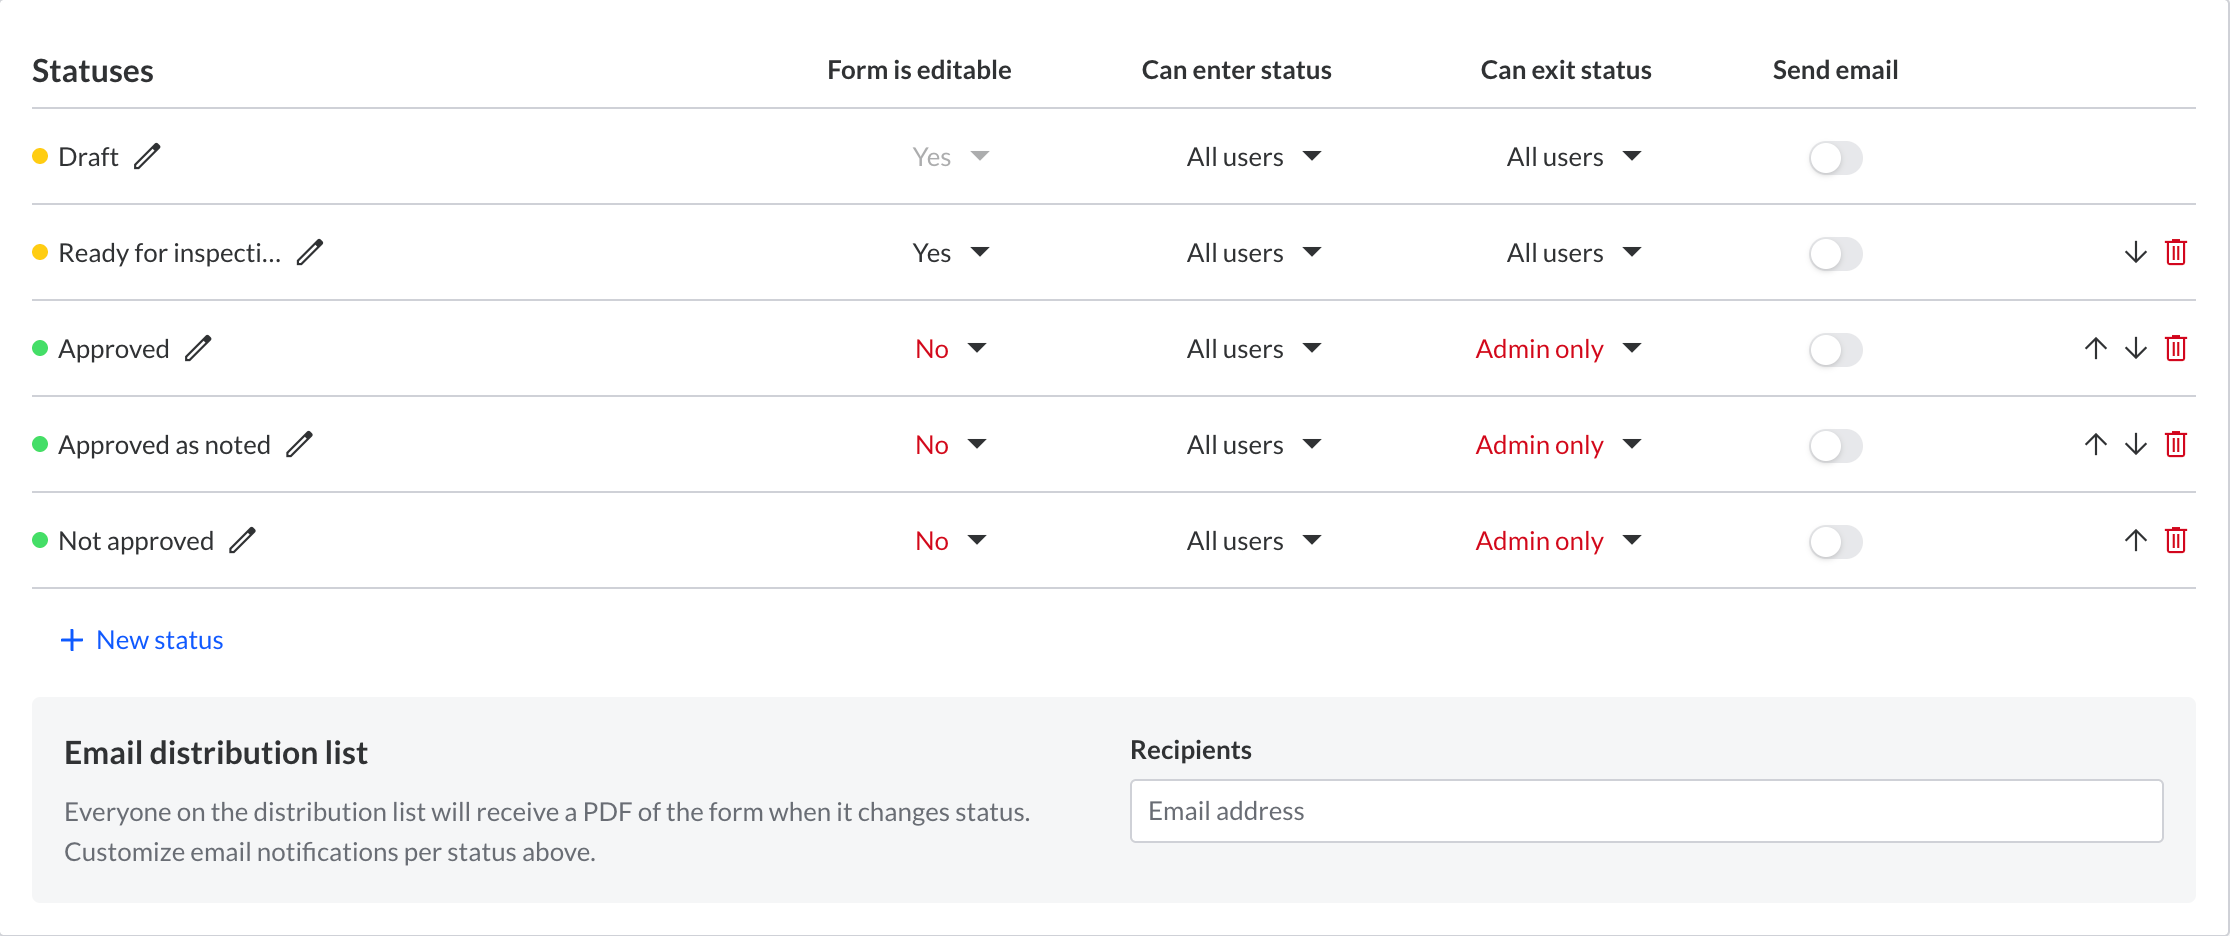Image resolution: width=2230 pixels, height=936 pixels.
Task: Delete the Not approved status
Action: point(2175,540)
